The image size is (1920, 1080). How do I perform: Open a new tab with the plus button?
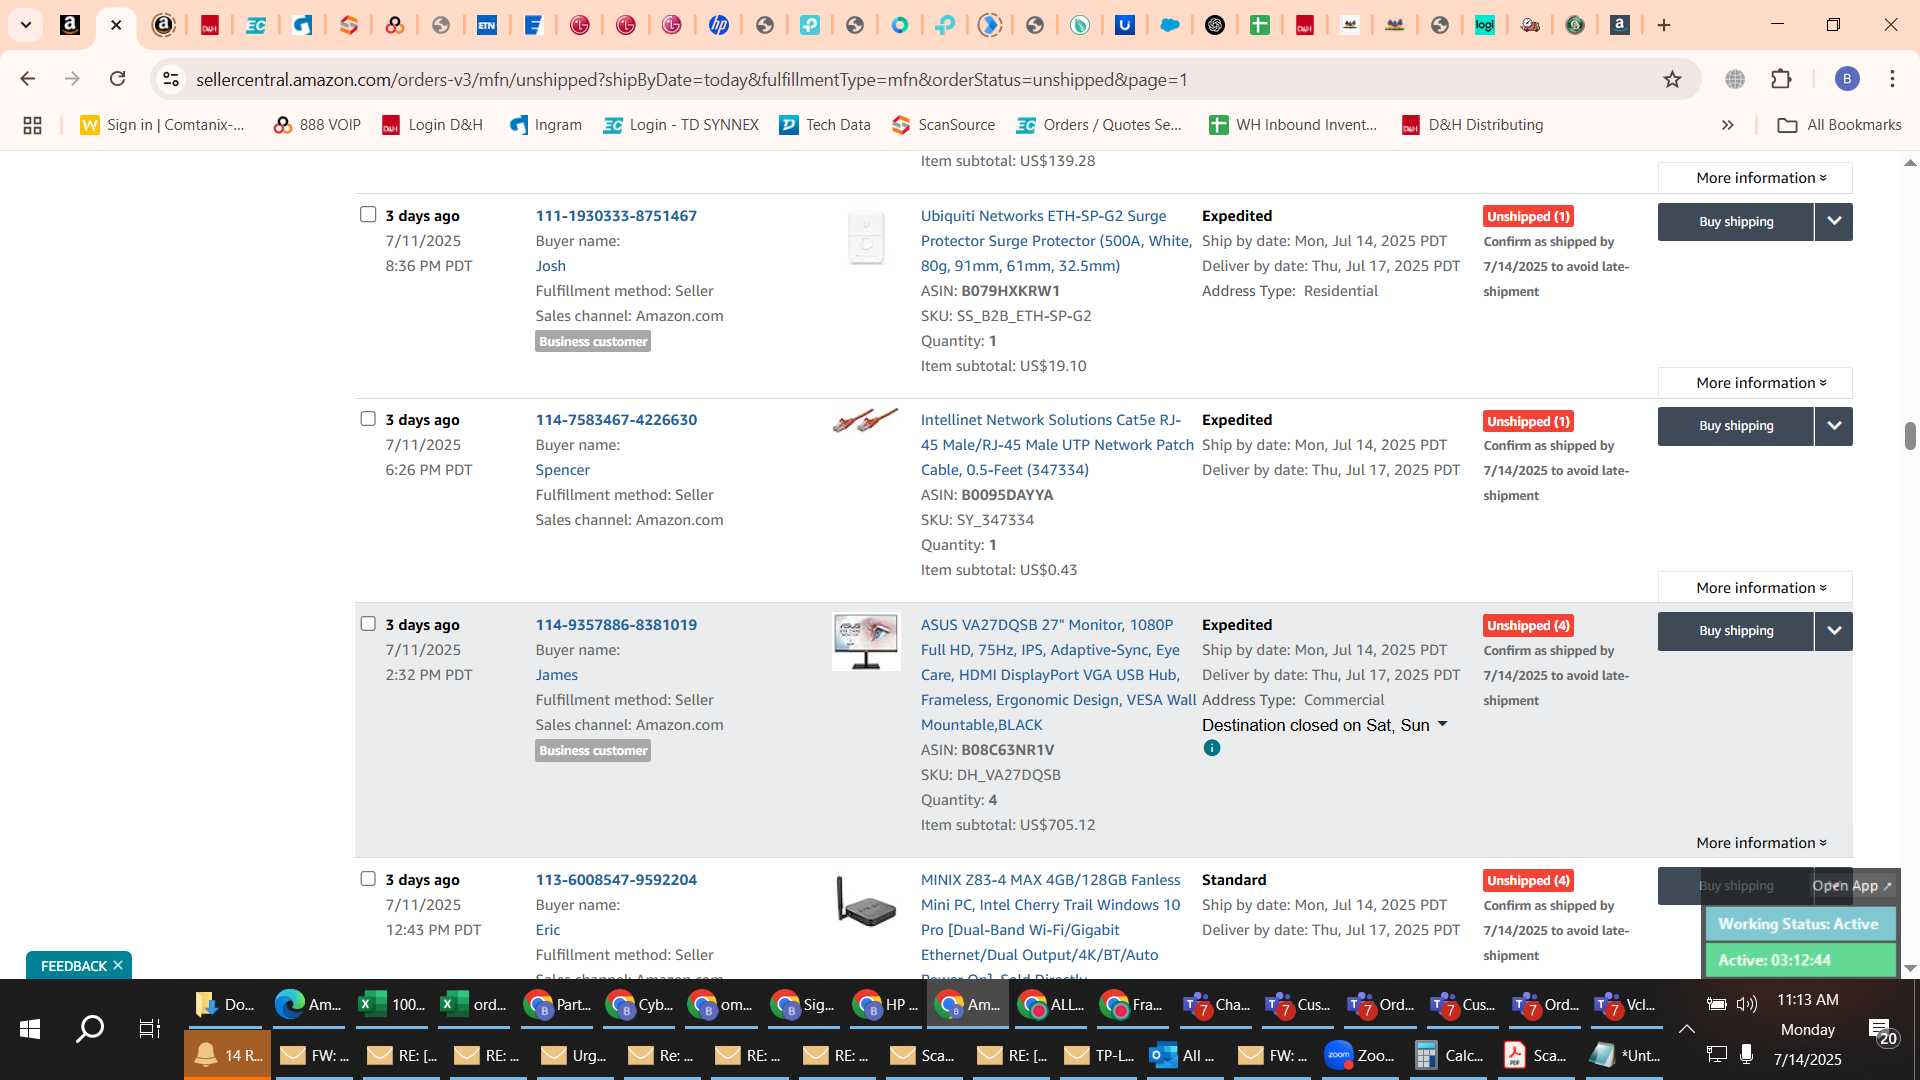(1664, 25)
